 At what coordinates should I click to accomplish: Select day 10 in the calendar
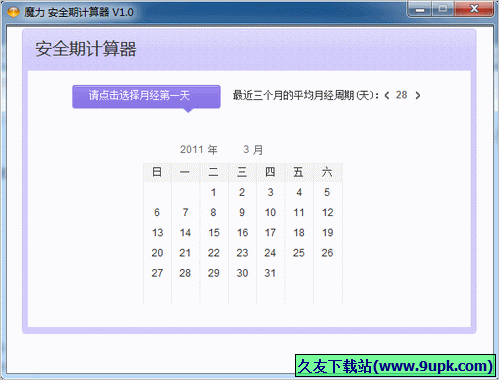(x=270, y=212)
